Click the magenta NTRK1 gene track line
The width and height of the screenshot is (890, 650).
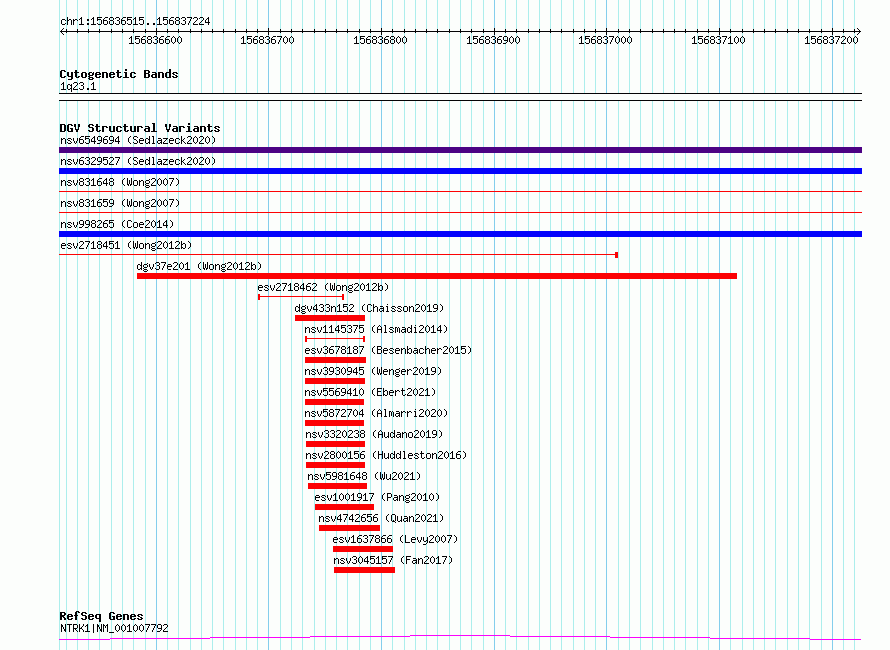(460, 638)
